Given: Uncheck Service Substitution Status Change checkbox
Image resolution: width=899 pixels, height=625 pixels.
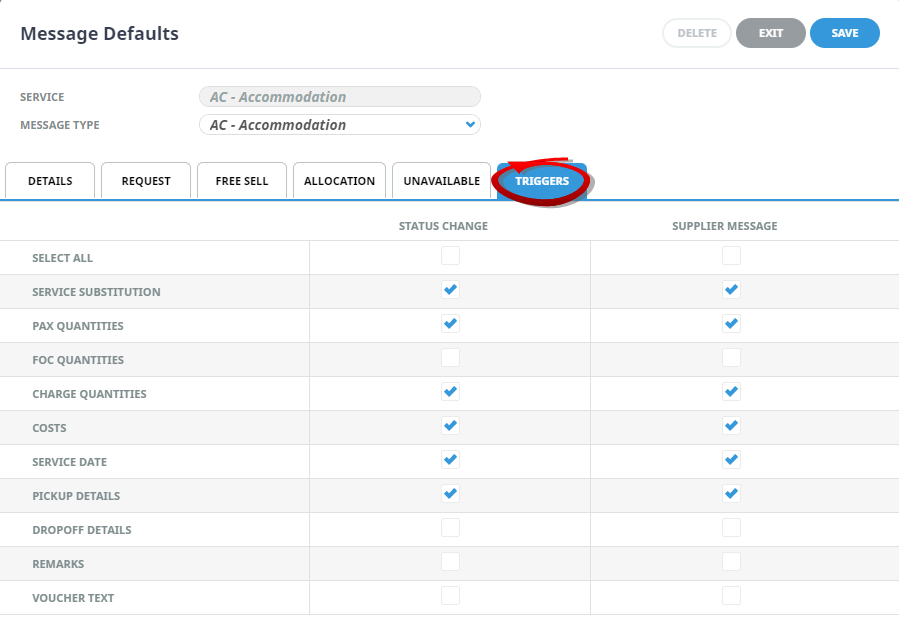Looking at the screenshot, I should point(451,290).
